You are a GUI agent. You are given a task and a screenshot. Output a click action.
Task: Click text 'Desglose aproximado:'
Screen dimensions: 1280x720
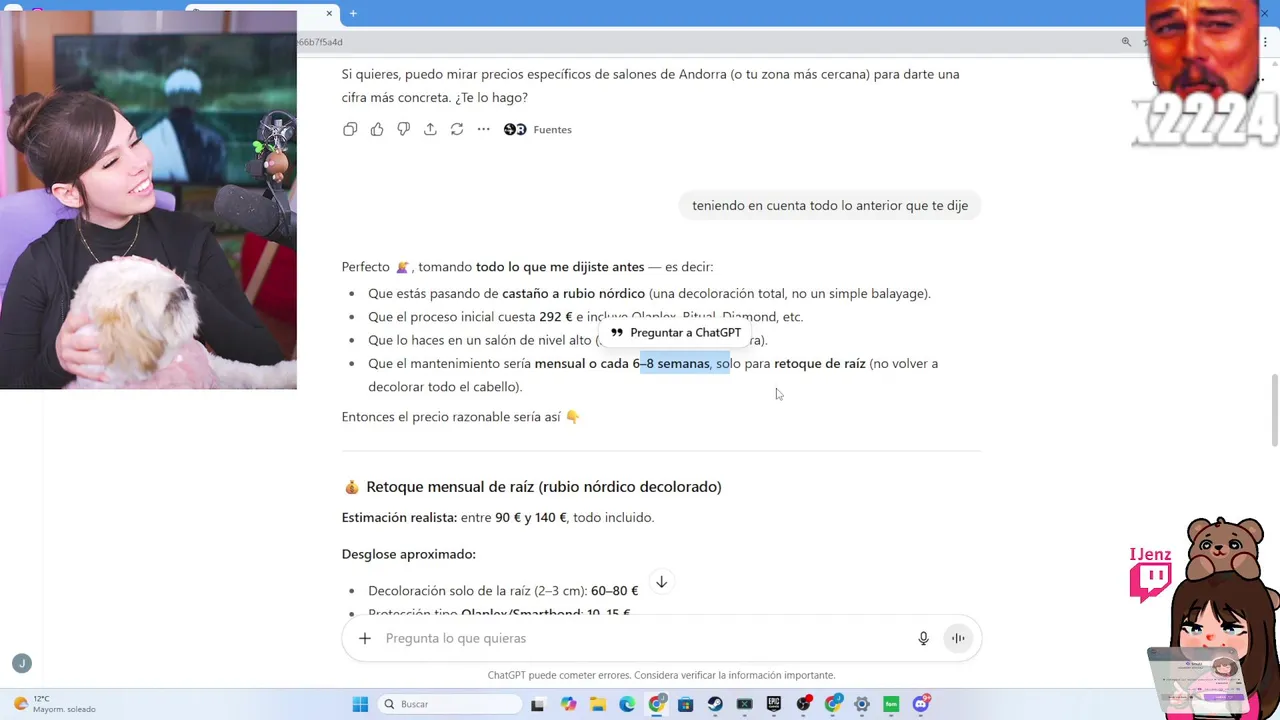click(x=409, y=554)
